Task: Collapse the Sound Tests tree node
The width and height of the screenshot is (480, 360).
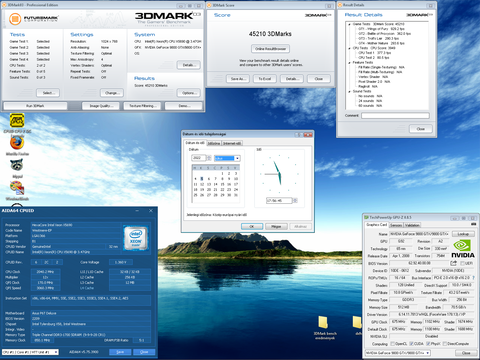Action: pyautogui.click(x=349, y=91)
